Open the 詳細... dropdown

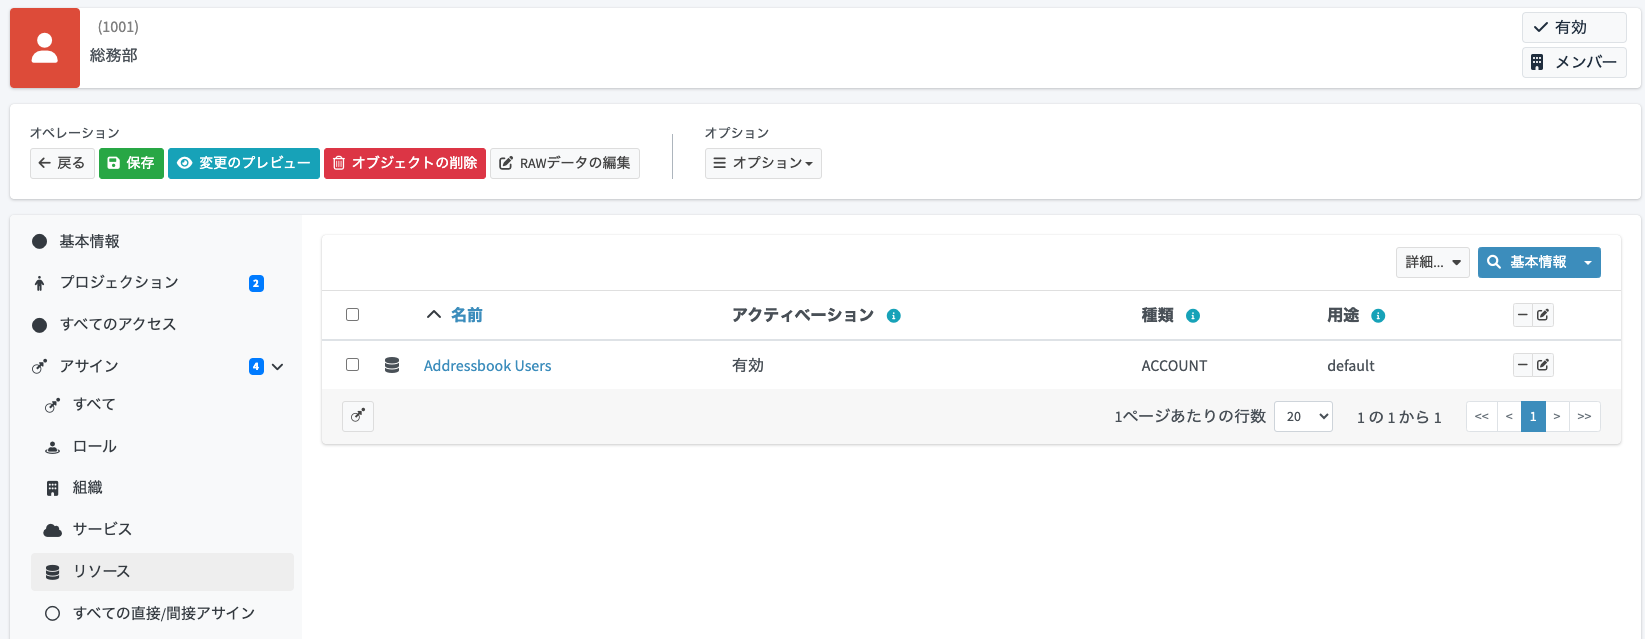pyautogui.click(x=1432, y=262)
